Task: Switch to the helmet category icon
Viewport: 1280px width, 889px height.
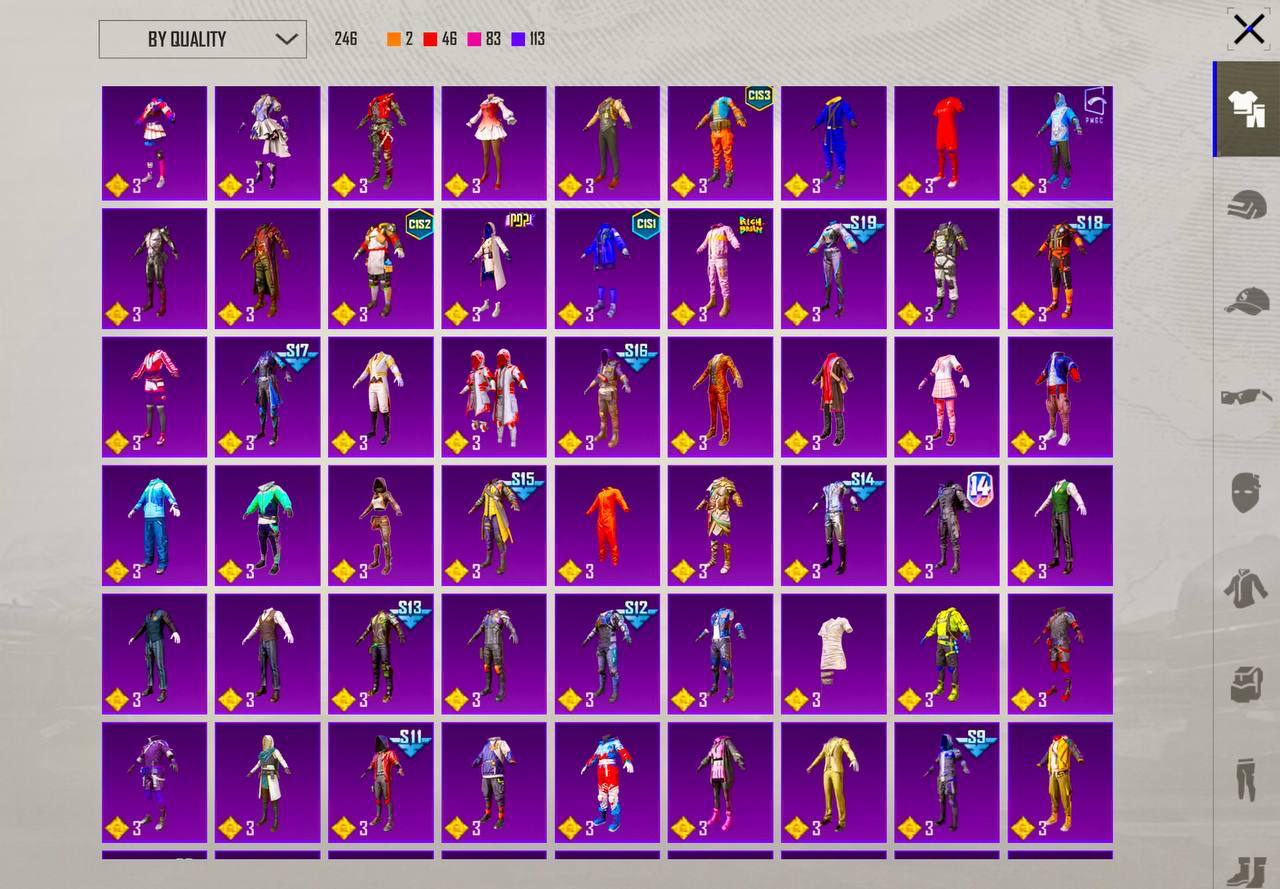Action: coord(1246,205)
